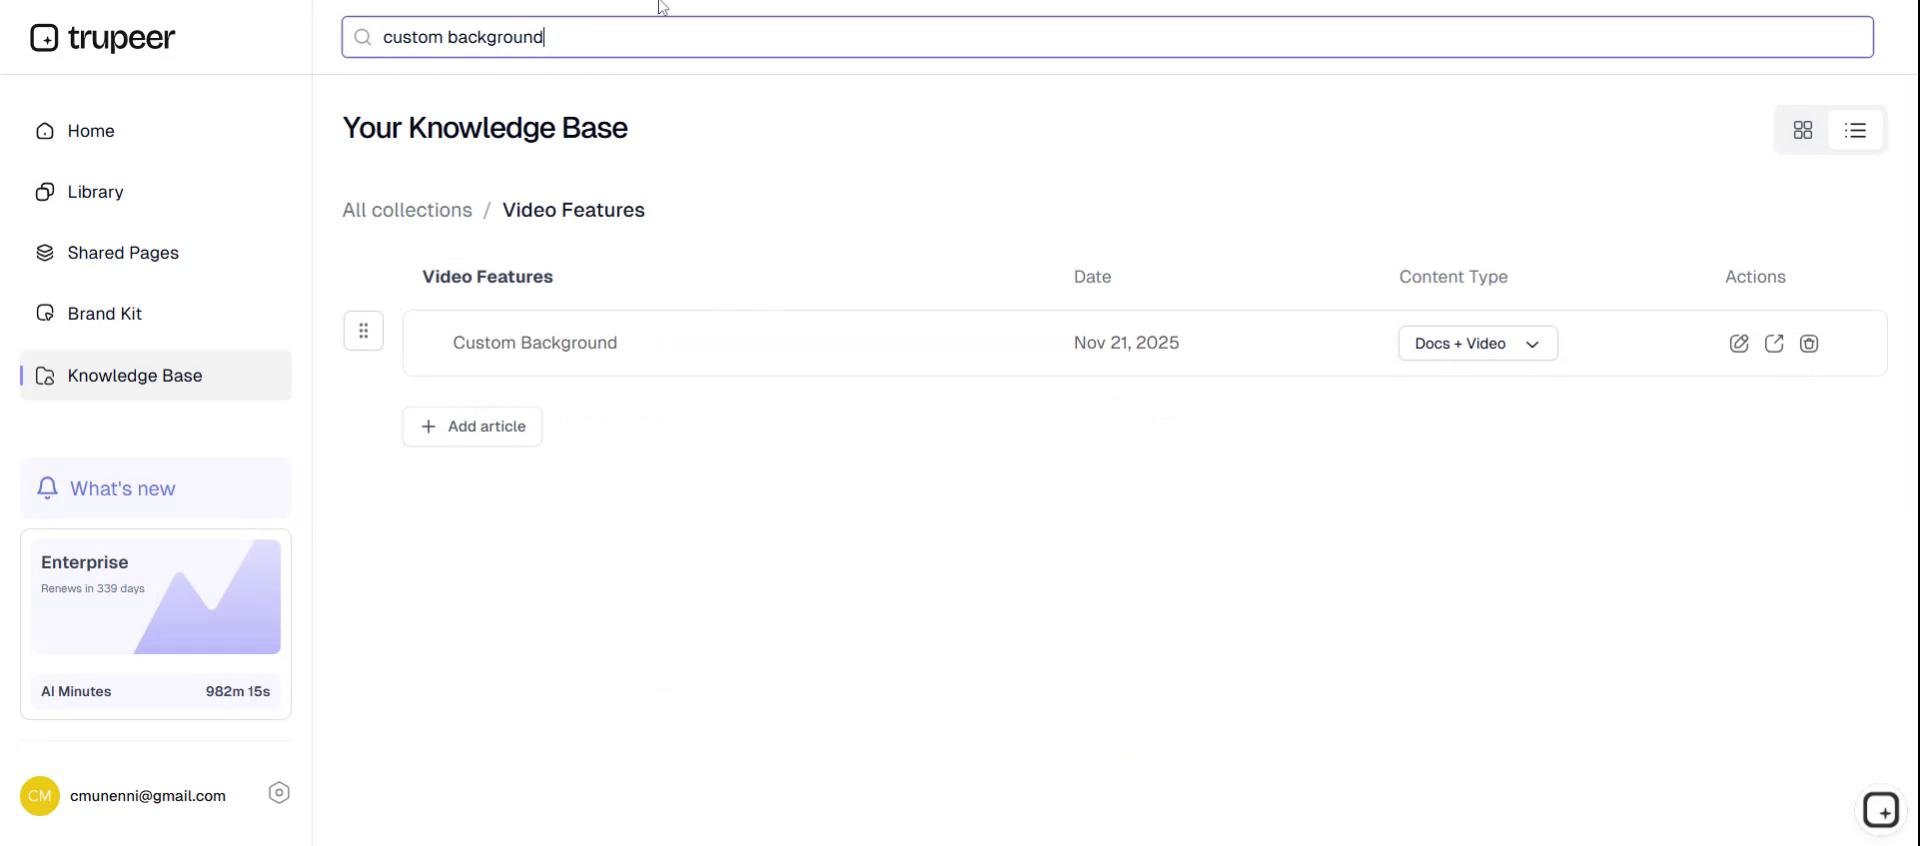Click the Your Knowledge Base heading
This screenshot has width=1920, height=846.
pyautogui.click(x=485, y=128)
